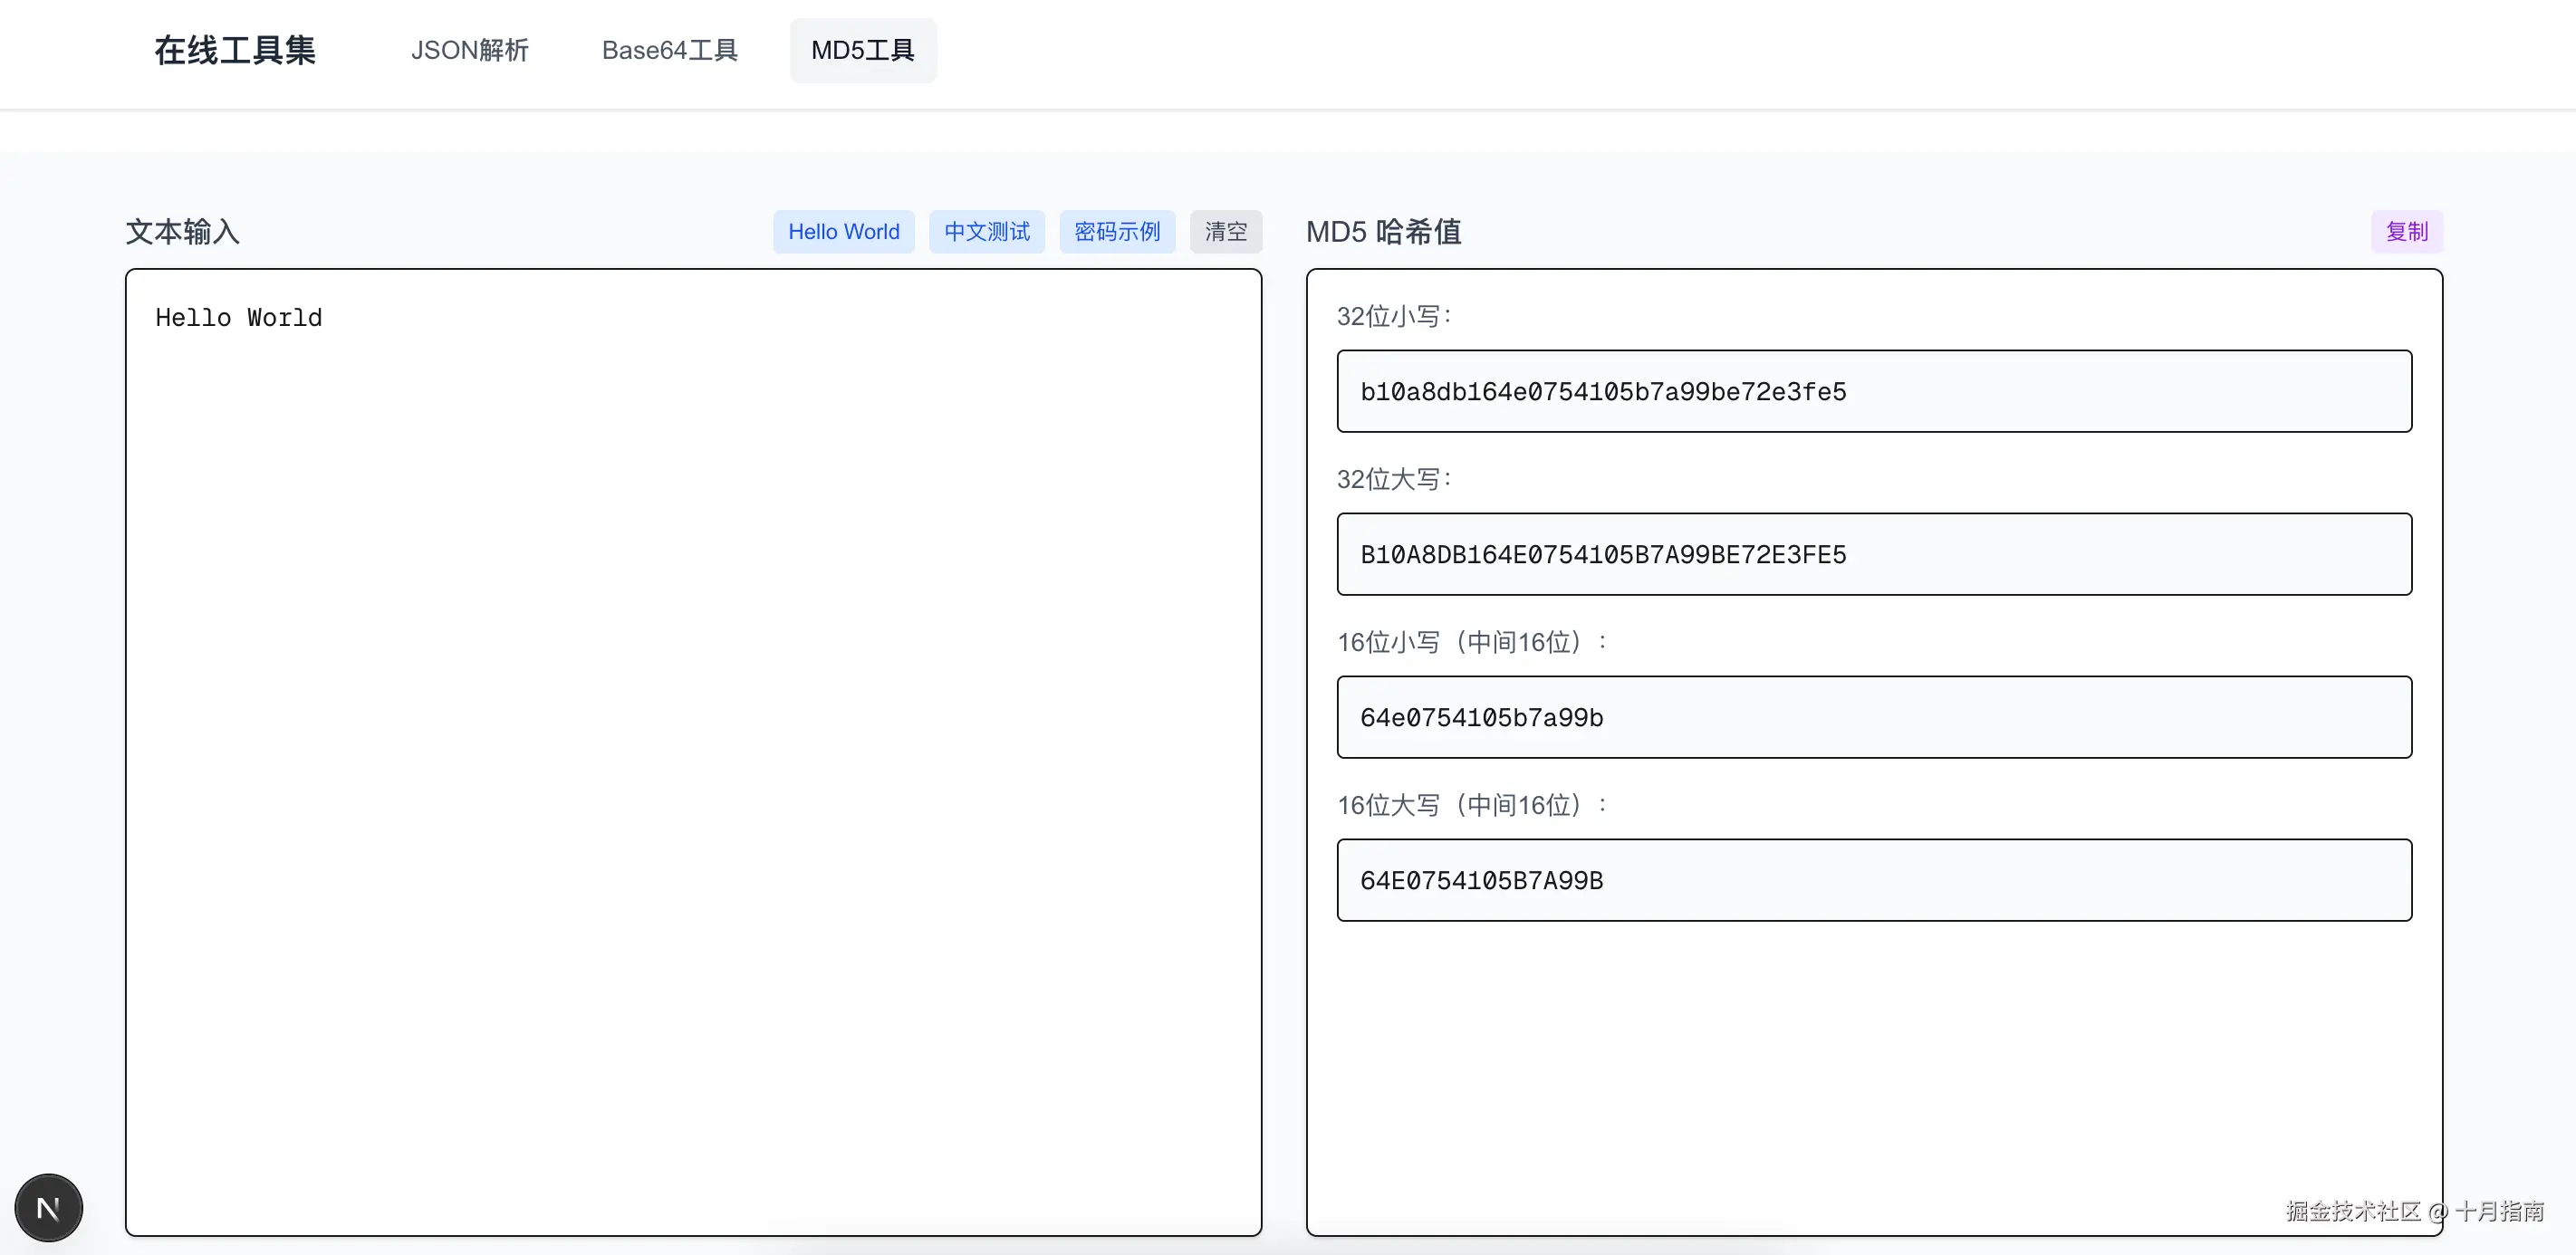The width and height of the screenshot is (2576, 1255).
Task: Click the 文本输入 section heading
Action: click(x=182, y=231)
